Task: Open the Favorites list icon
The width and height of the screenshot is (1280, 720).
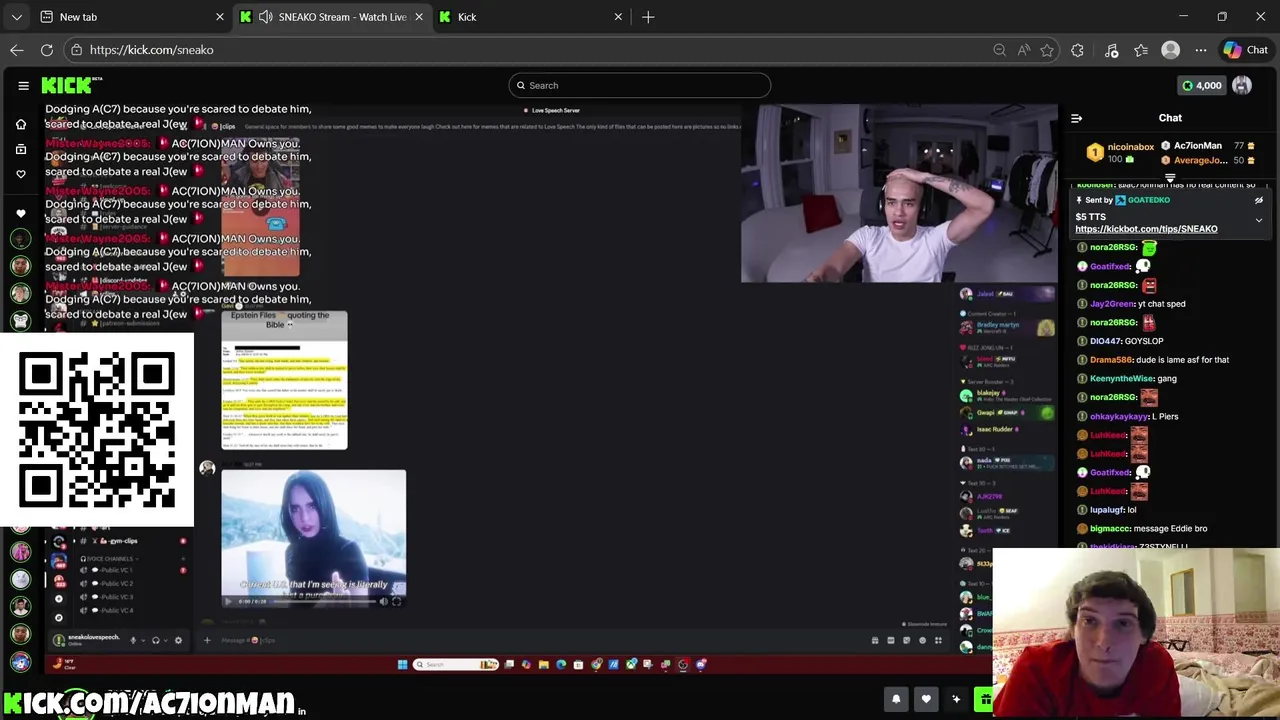Action: [x=1141, y=50]
